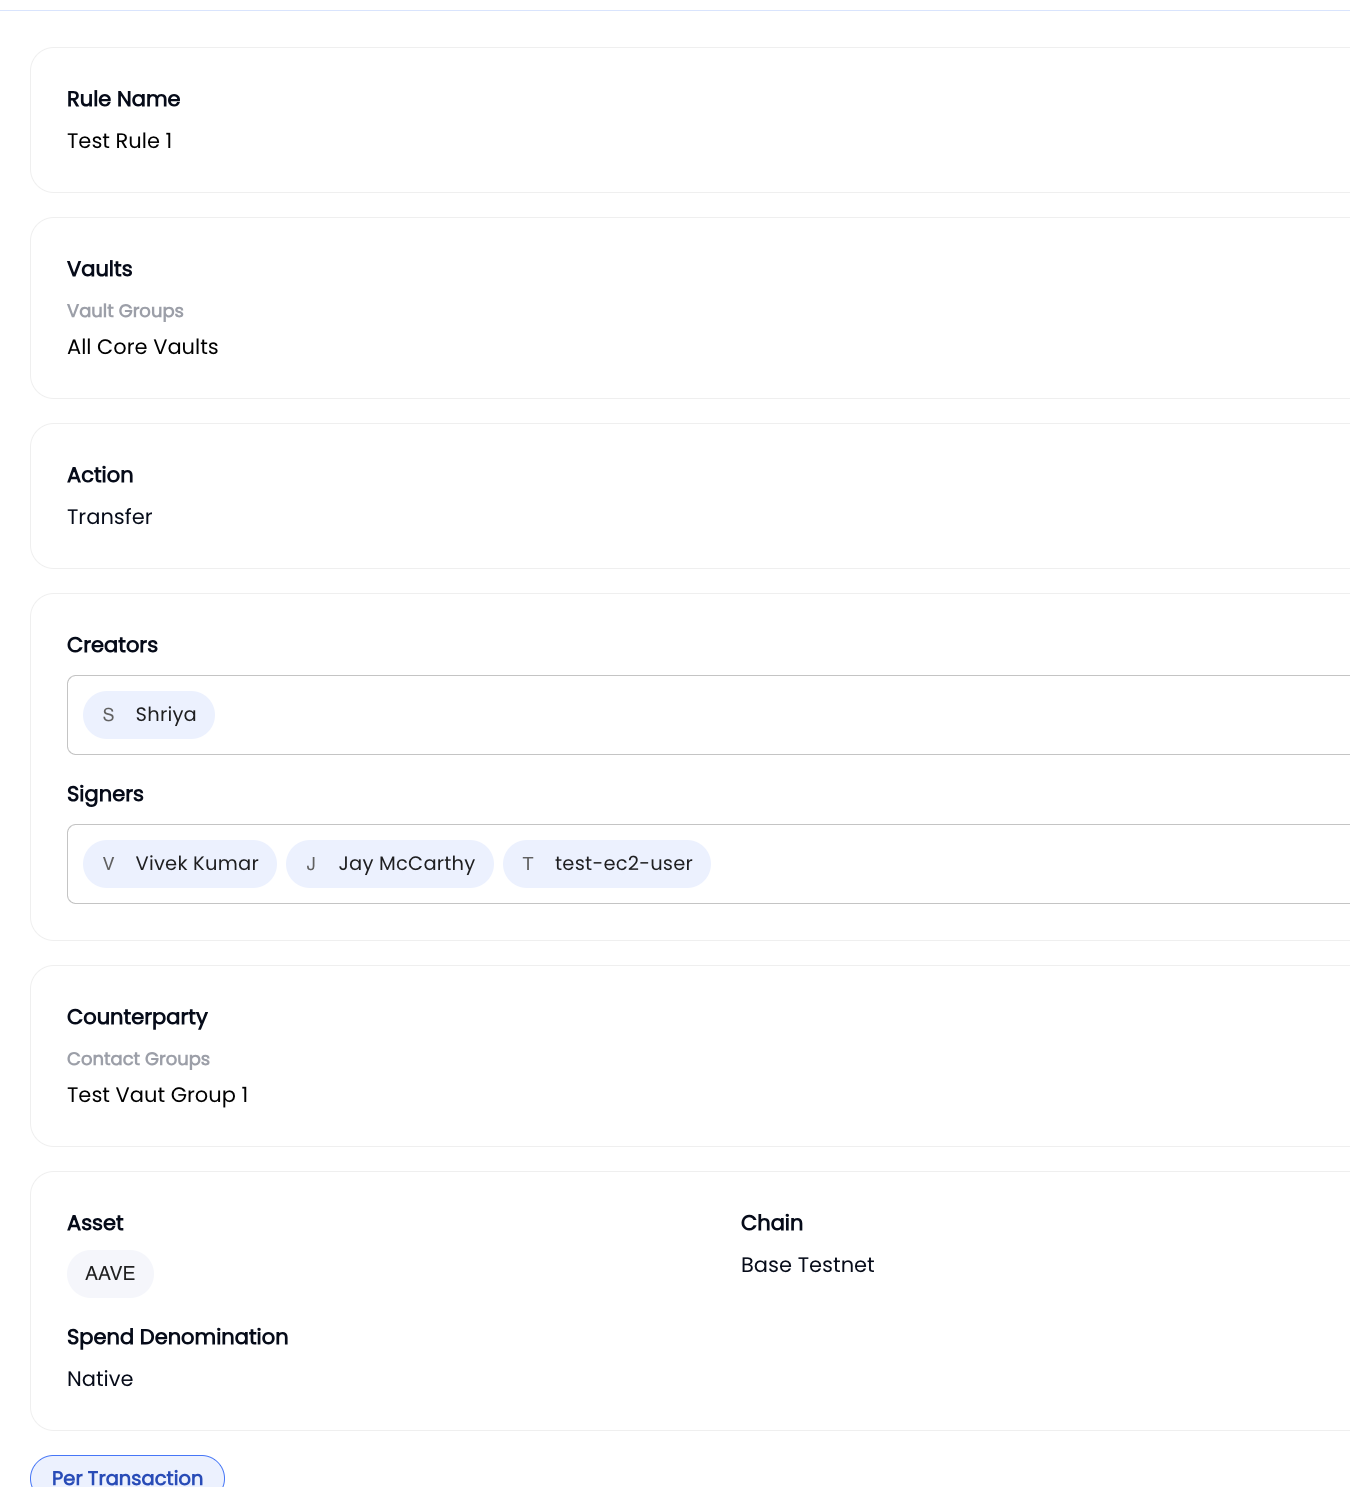The height and width of the screenshot is (1494, 1350).
Task: Click the T avatar on the test-ec2-user chip
Action: click(x=528, y=864)
